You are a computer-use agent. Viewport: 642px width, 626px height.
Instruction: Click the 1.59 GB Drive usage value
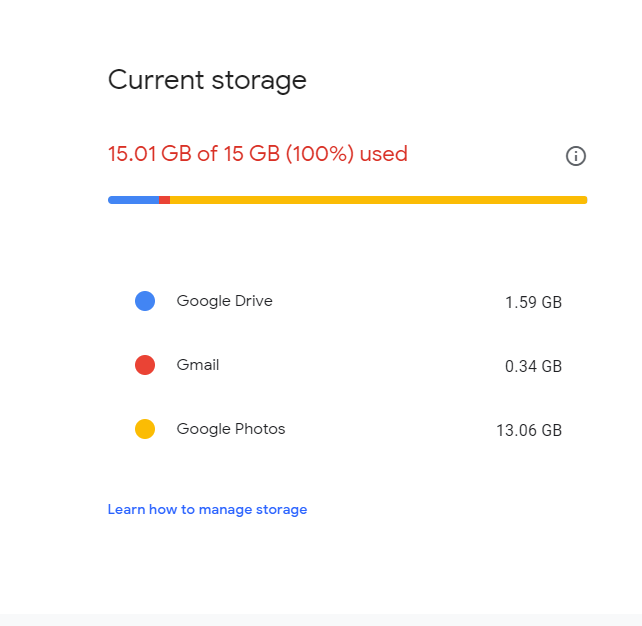click(533, 302)
